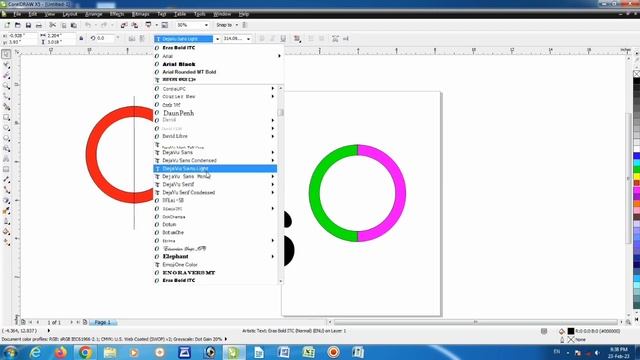Choose the first Eras Bold ITC entry

coord(179,48)
